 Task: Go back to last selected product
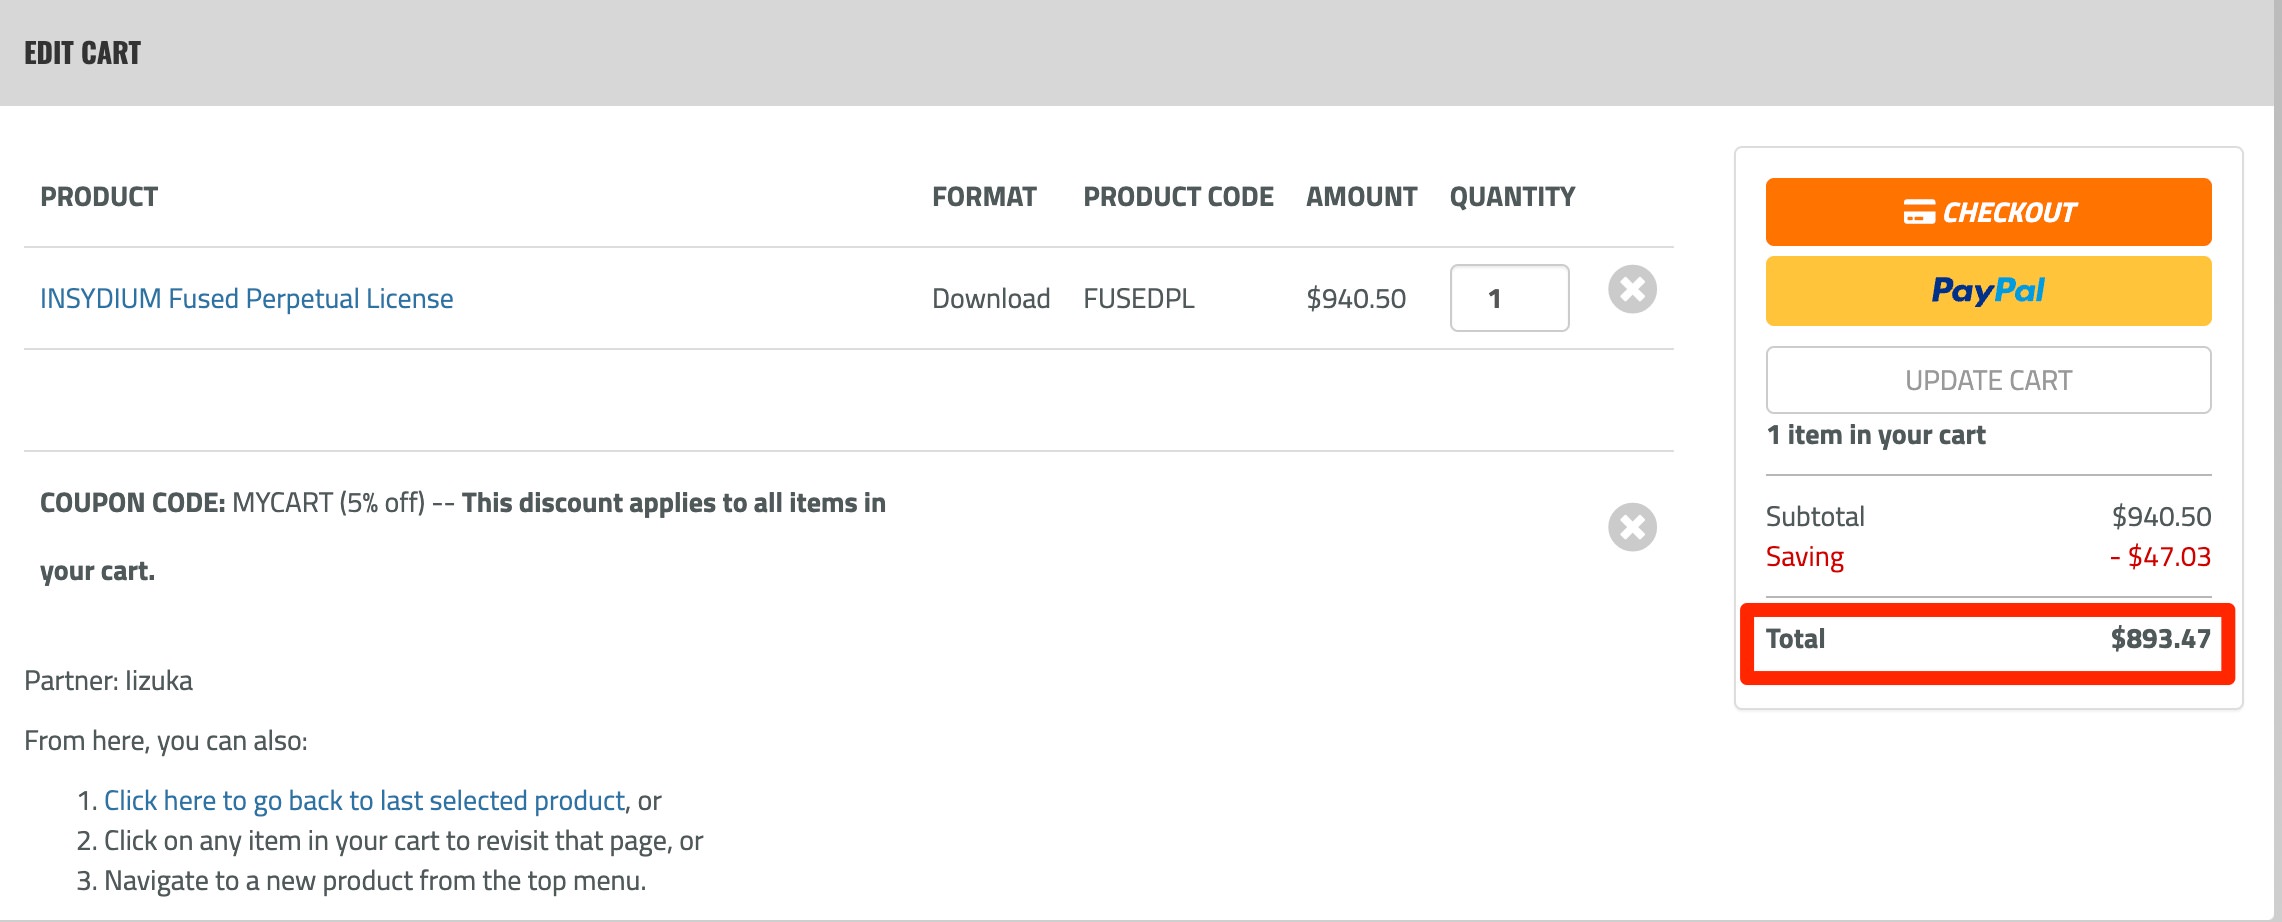365,801
